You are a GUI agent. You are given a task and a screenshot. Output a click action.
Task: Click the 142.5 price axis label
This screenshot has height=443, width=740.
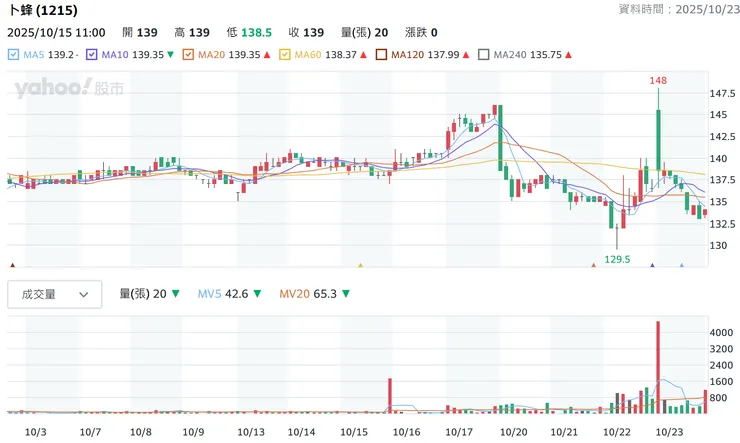[x=723, y=137]
